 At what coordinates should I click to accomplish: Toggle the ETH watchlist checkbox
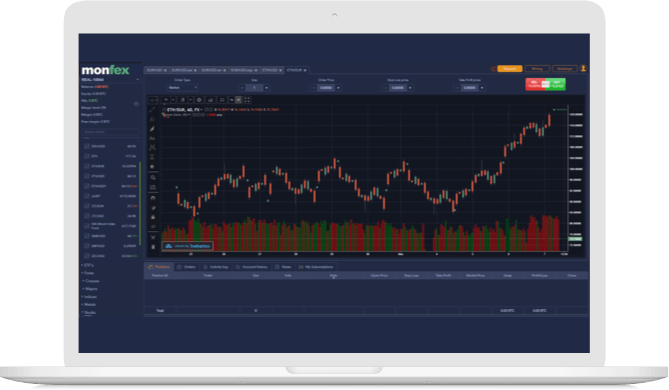(87, 156)
